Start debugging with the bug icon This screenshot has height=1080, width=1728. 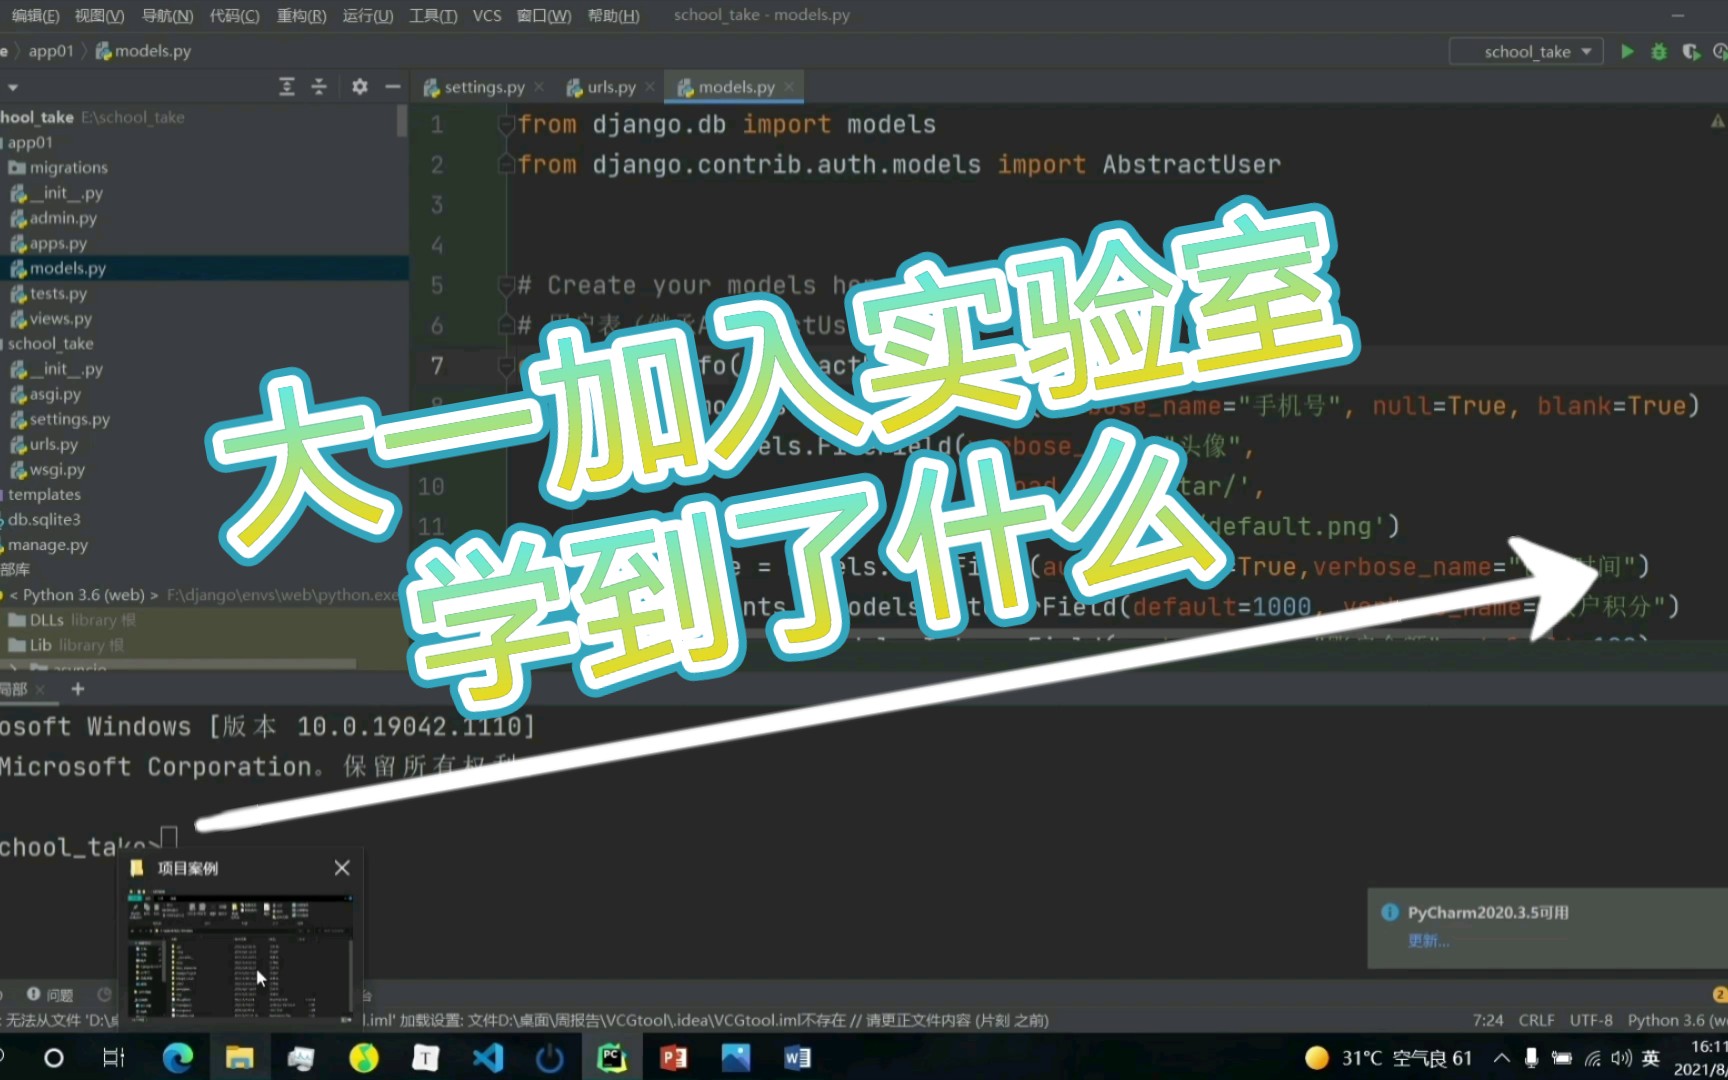[1659, 51]
